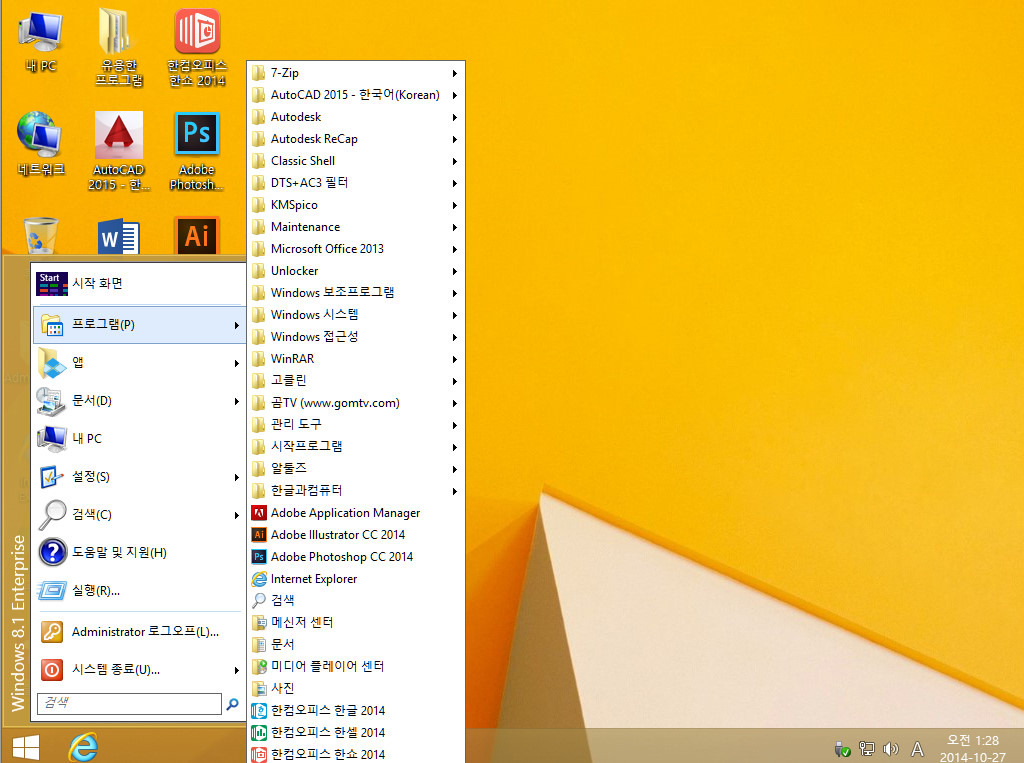Launch Adobe Photoshop desktop shortcut
The height and width of the screenshot is (763, 1024).
pyautogui.click(x=197, y=150)
